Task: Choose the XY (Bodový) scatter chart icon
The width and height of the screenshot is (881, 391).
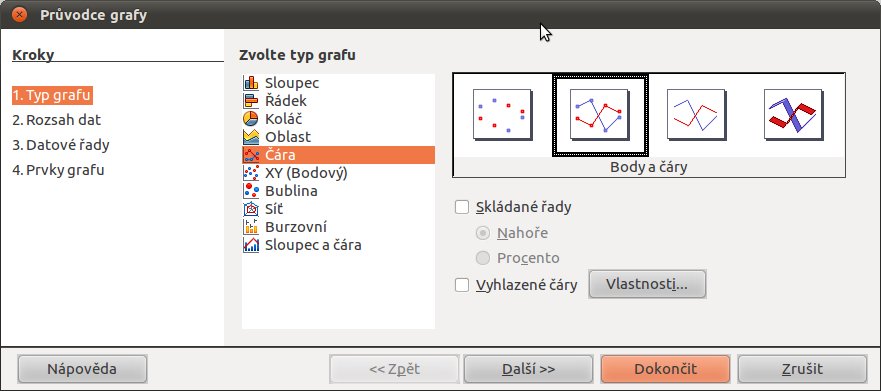Action: click(251, 173)
